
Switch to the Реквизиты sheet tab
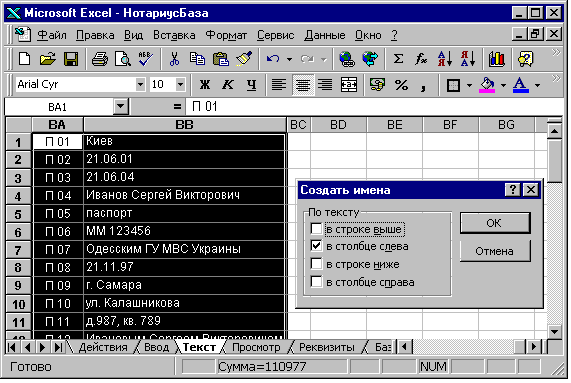point(327,348)
